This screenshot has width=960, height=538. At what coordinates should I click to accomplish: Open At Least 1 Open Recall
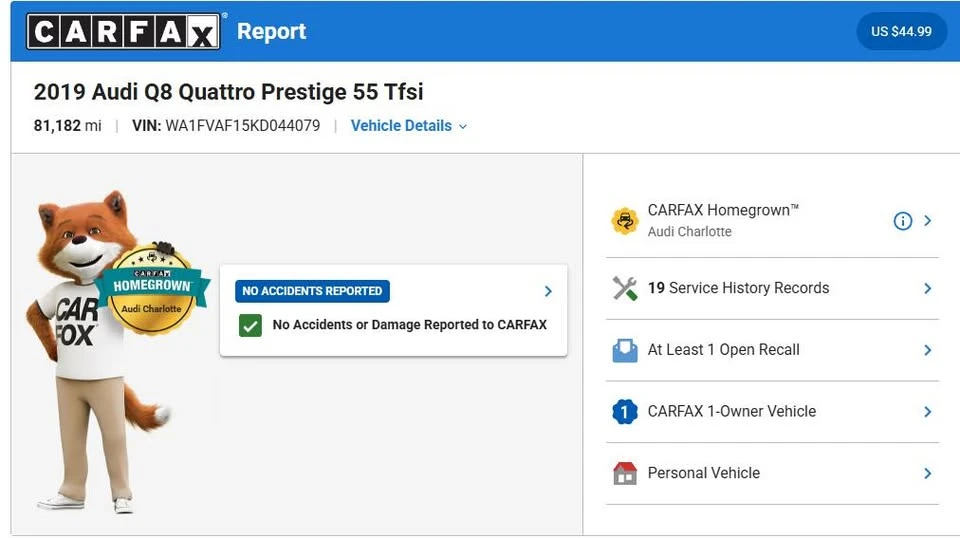click(x=772, y=350)
